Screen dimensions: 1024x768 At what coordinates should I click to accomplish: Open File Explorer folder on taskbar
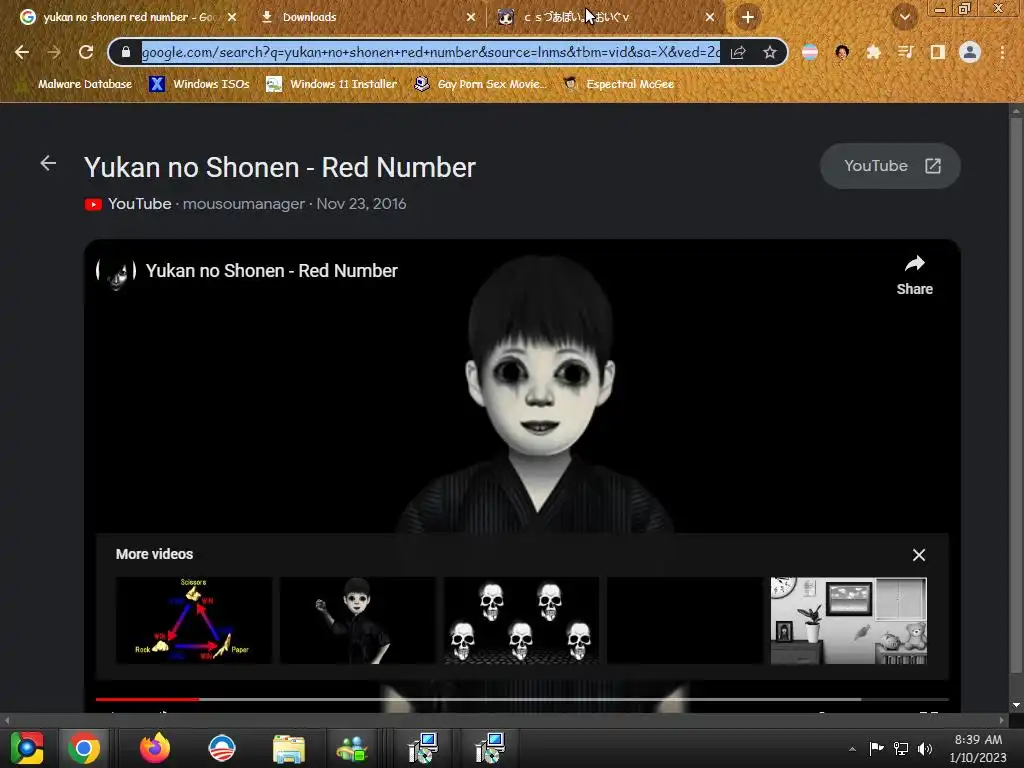[x=289, y=748]
